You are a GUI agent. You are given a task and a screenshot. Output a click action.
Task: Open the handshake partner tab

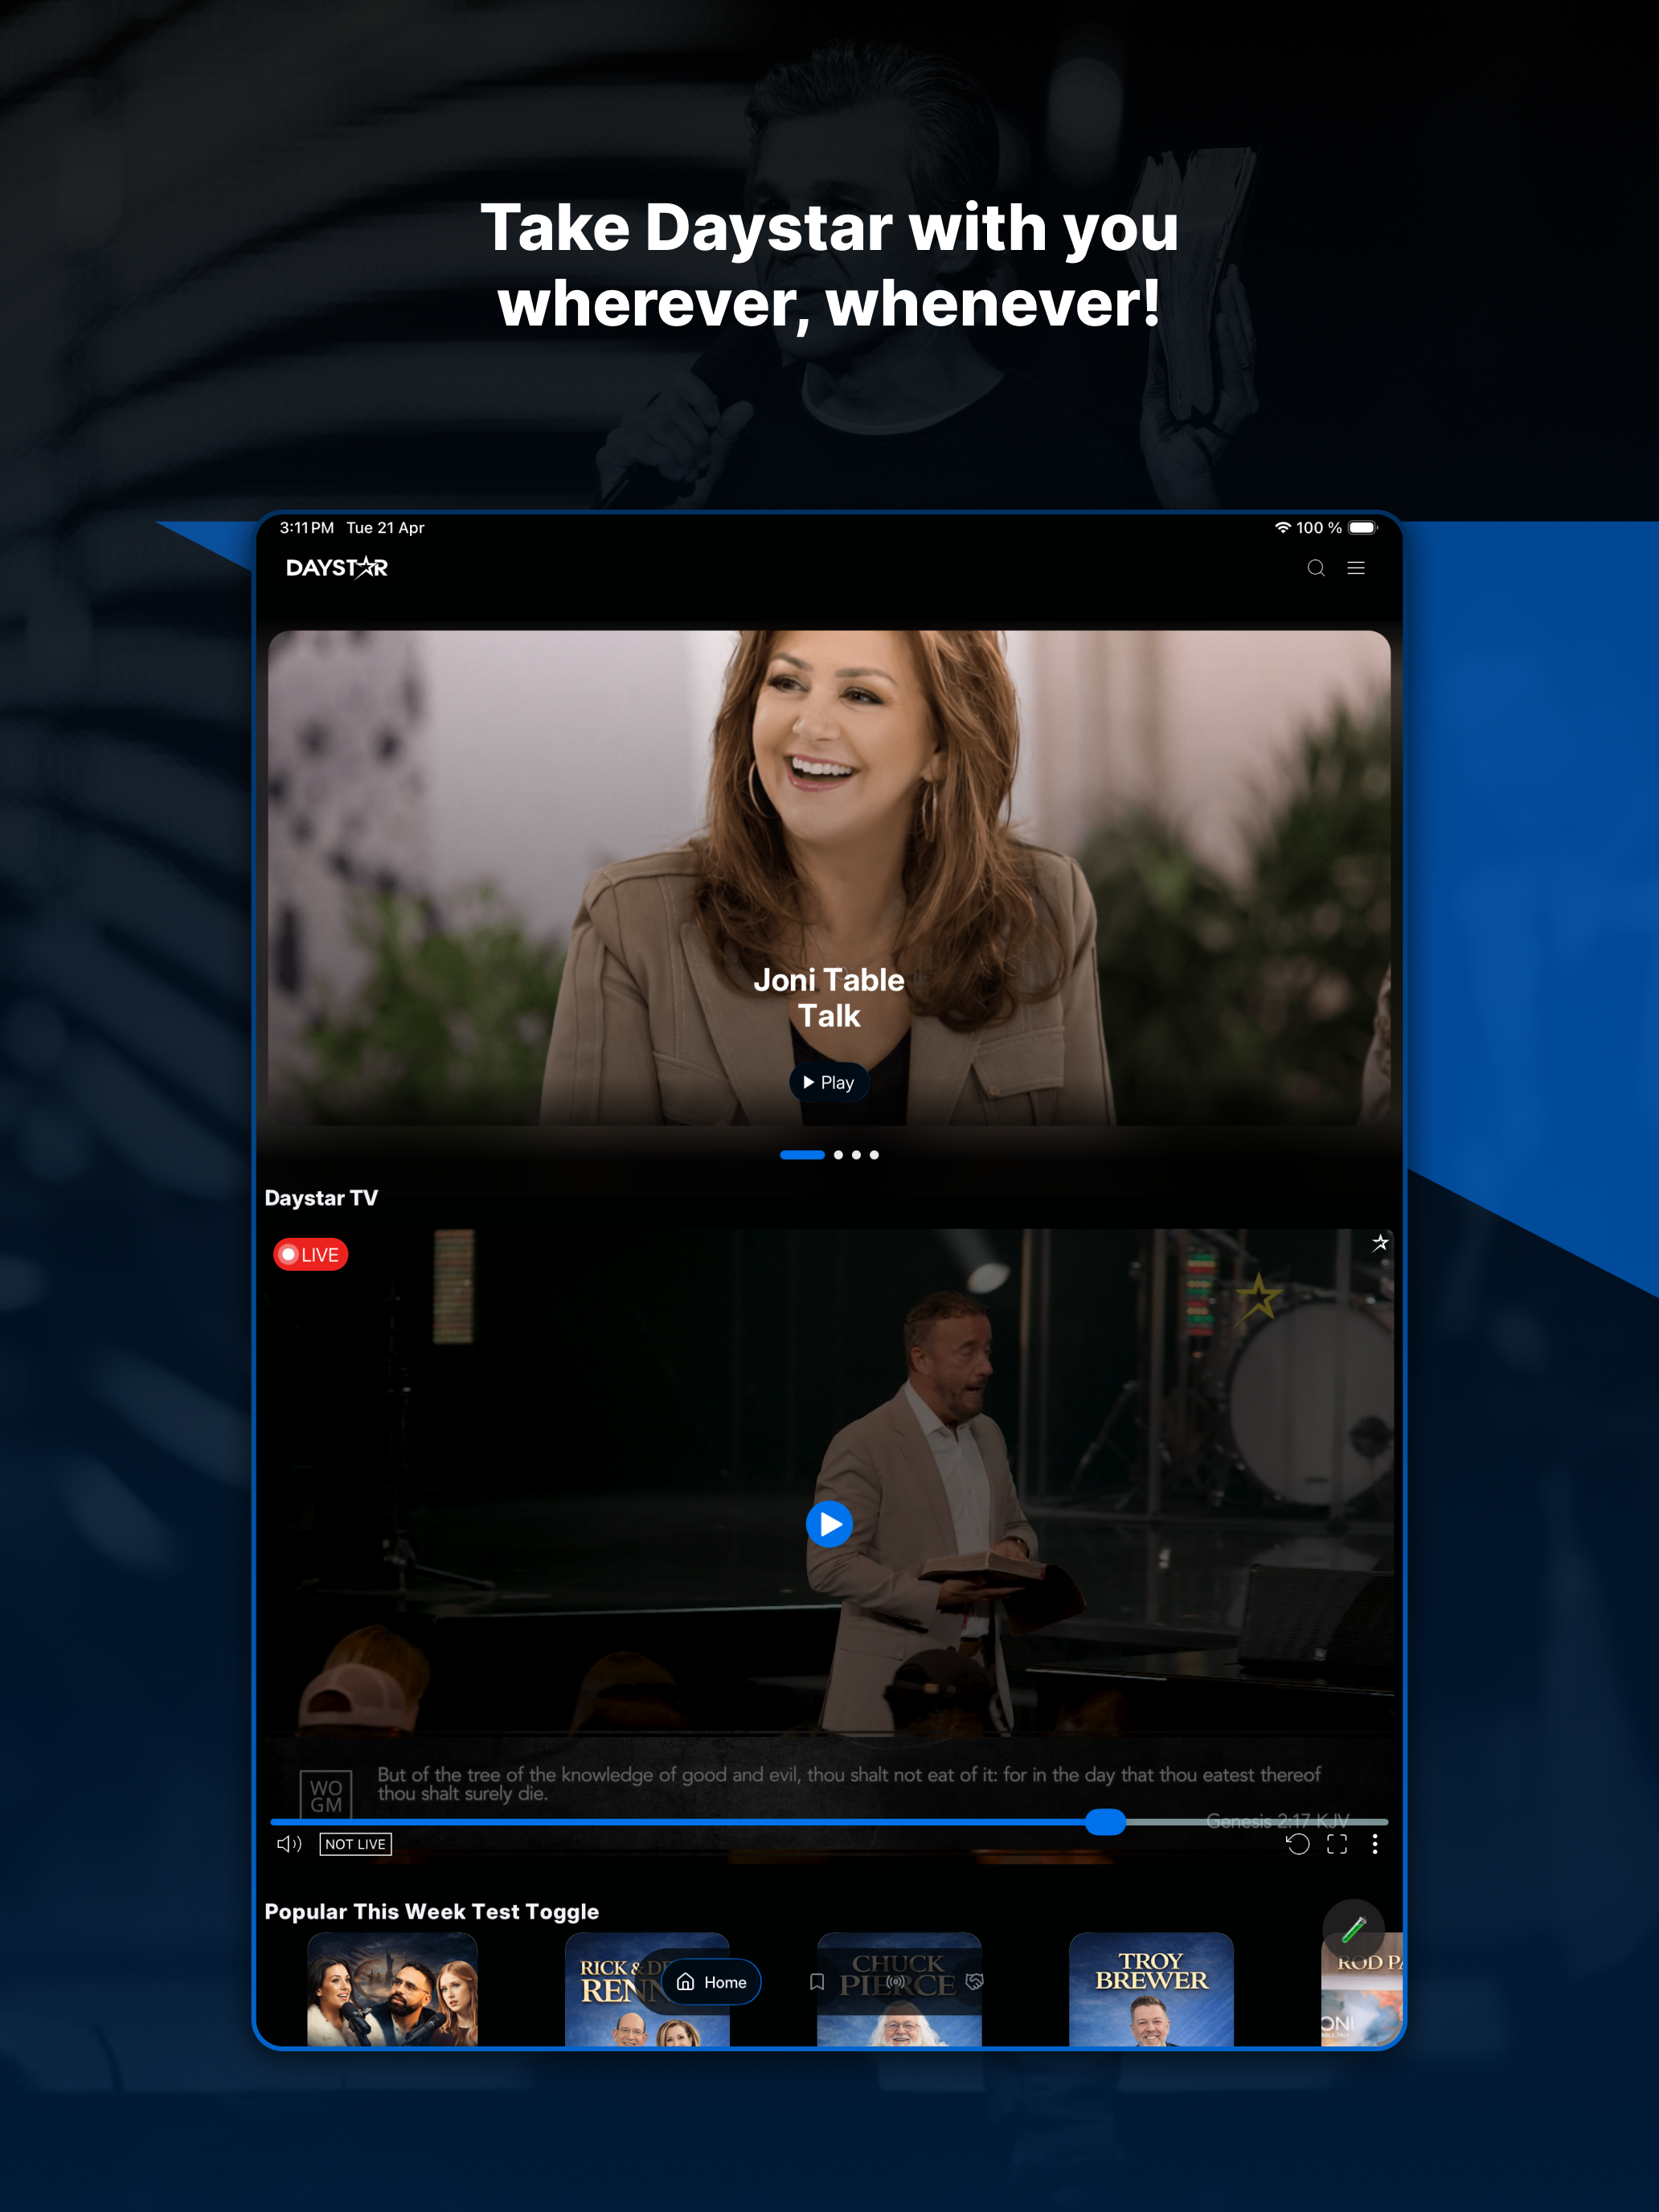pos(974,1982)
